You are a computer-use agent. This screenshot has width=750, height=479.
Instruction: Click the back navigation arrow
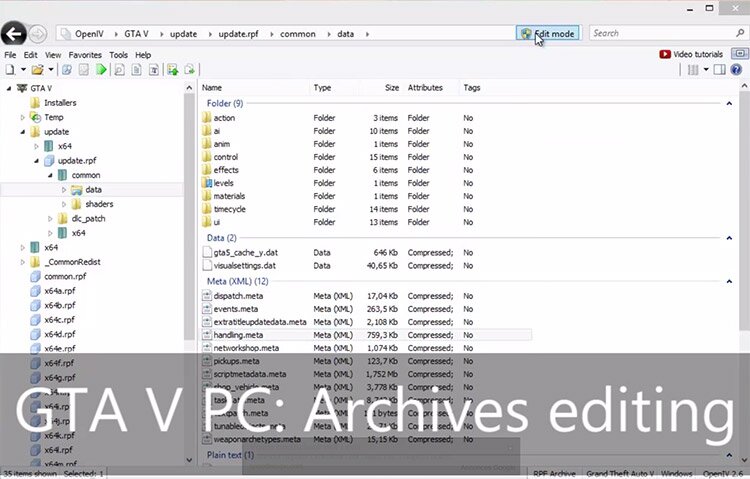[x=14, y=34]
